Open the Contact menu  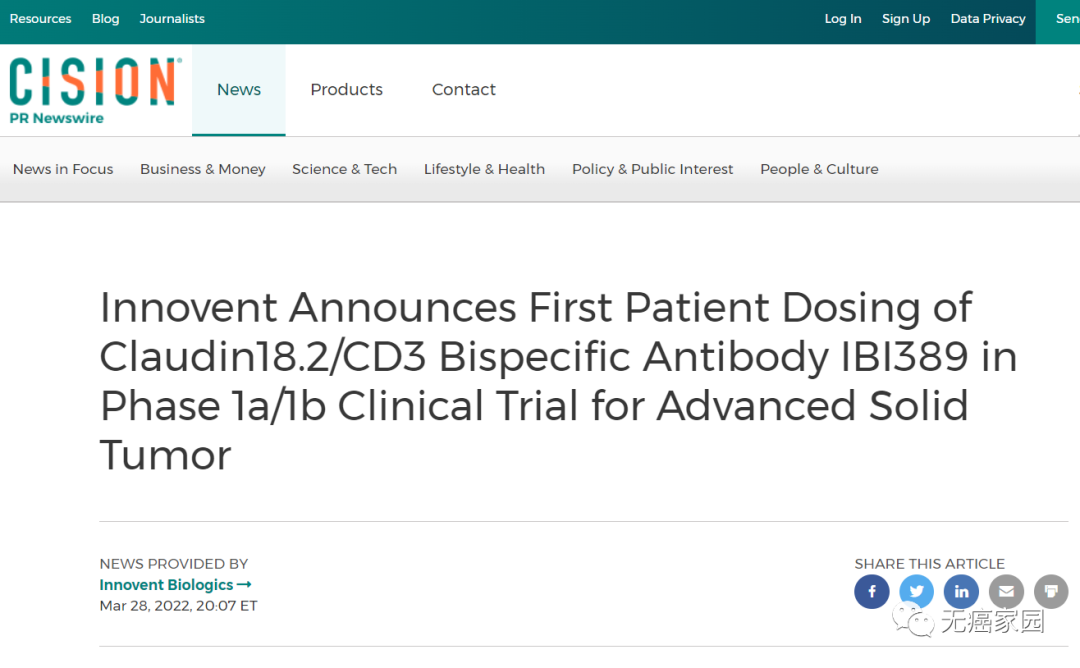pyautogui.click(x=464, y=90)
